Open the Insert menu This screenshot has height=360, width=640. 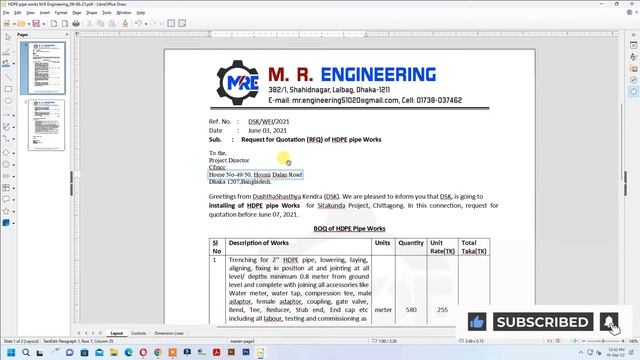pyautogui.click(x=44, y=13)
